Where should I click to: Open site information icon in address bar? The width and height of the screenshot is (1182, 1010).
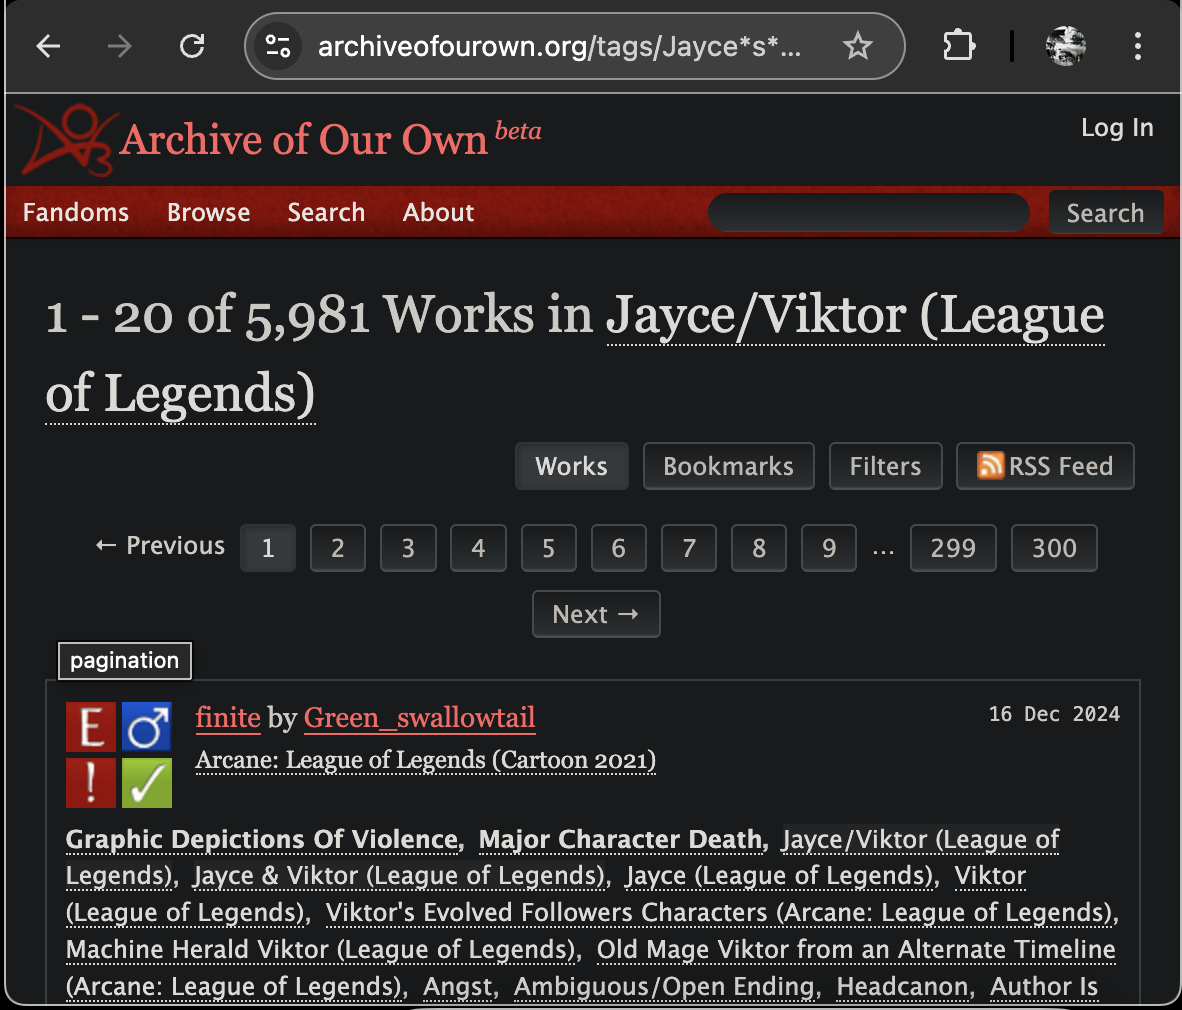(x=277, y=47)
